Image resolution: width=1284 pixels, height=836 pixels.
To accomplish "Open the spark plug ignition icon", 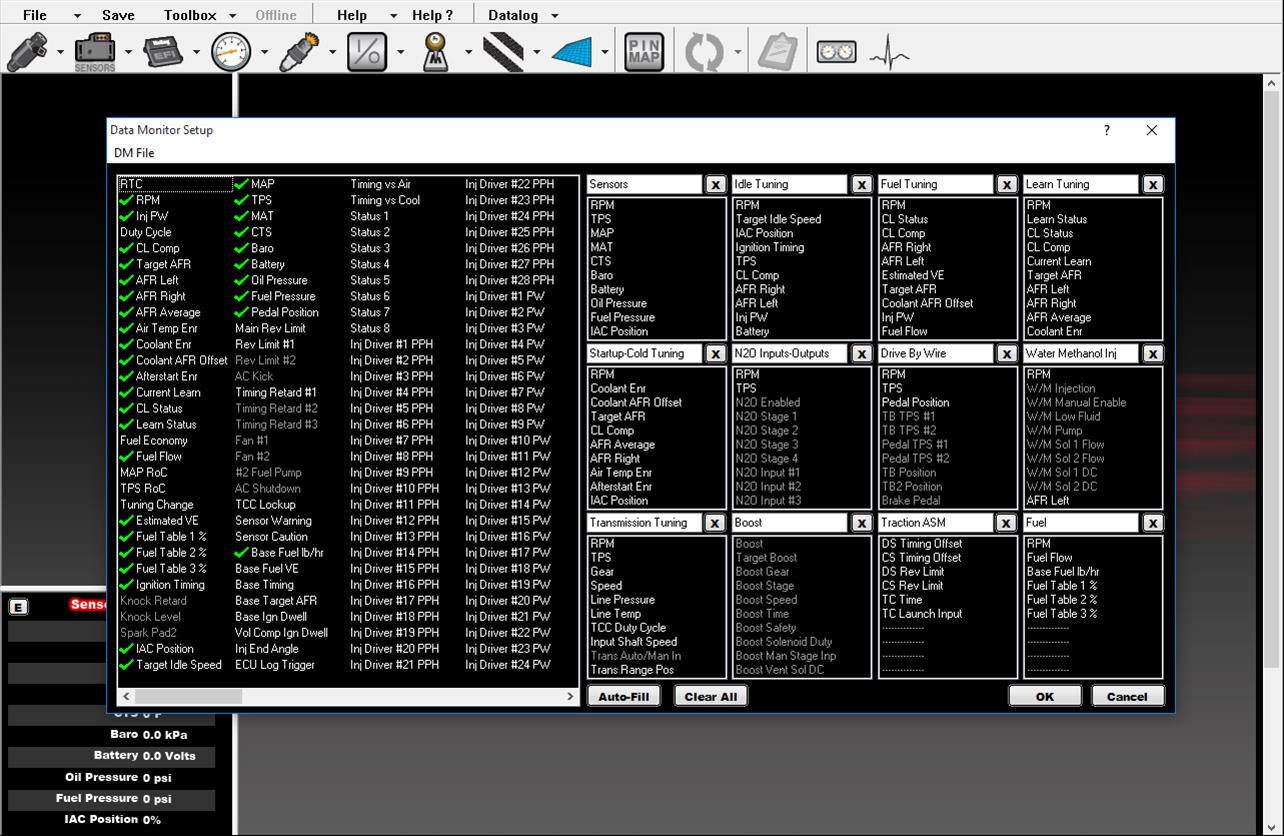I will [299, 52].
